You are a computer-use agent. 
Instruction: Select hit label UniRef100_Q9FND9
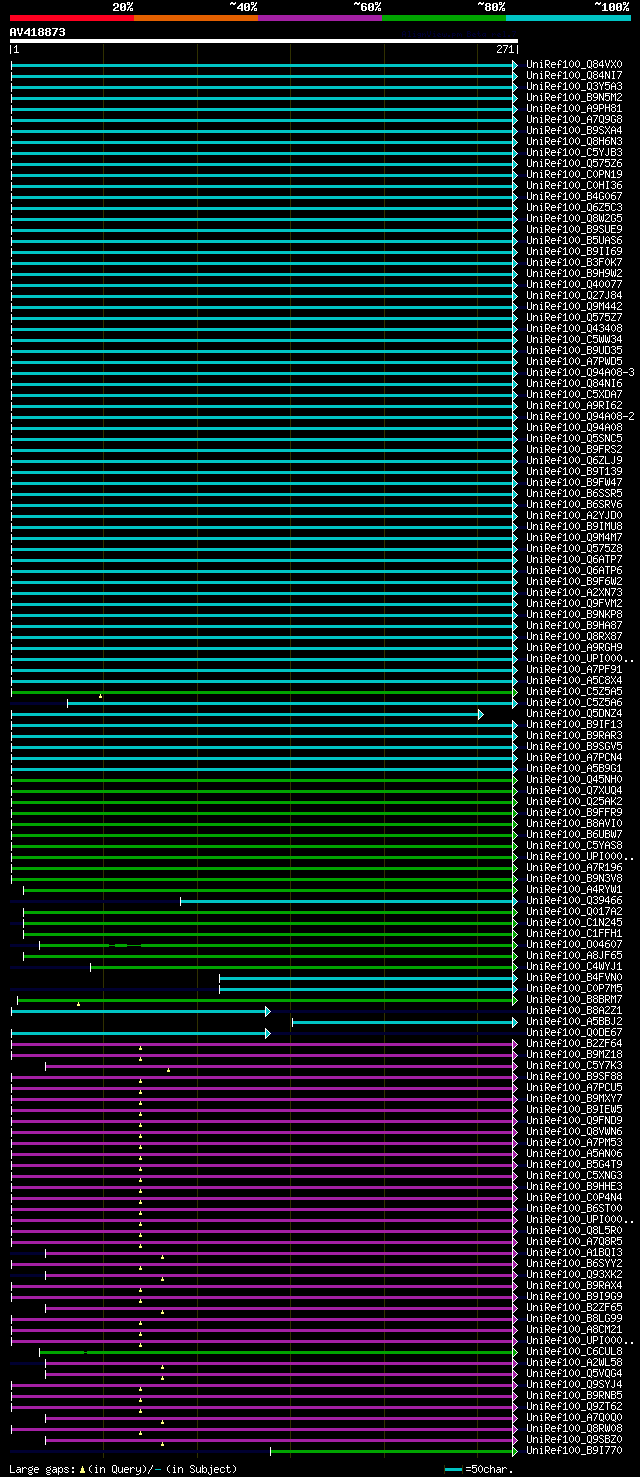pos(573,1120)
